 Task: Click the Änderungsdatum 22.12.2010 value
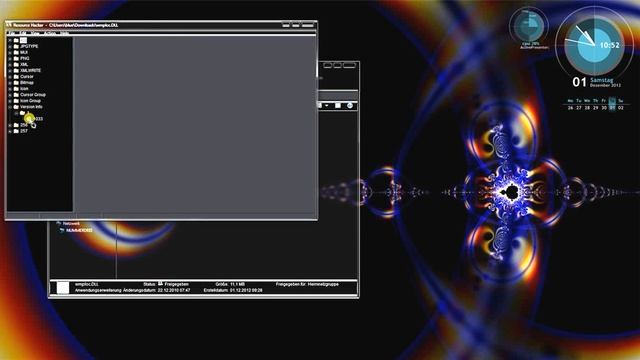tap(174, 290)
